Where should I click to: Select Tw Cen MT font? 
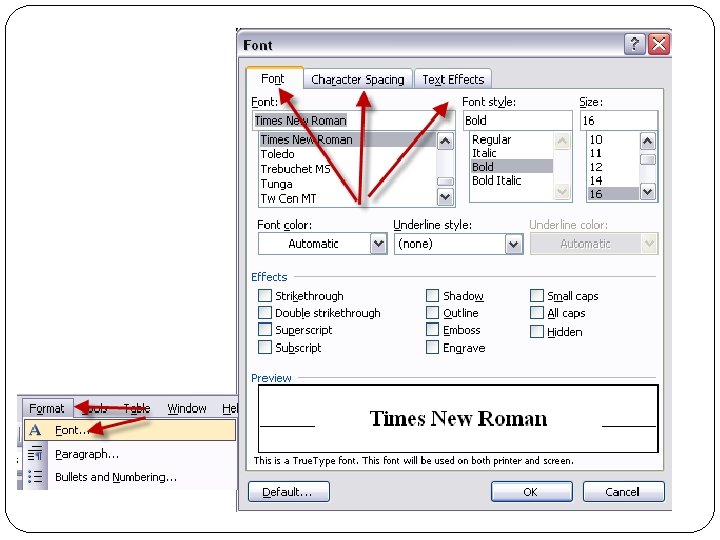[288, 198]
